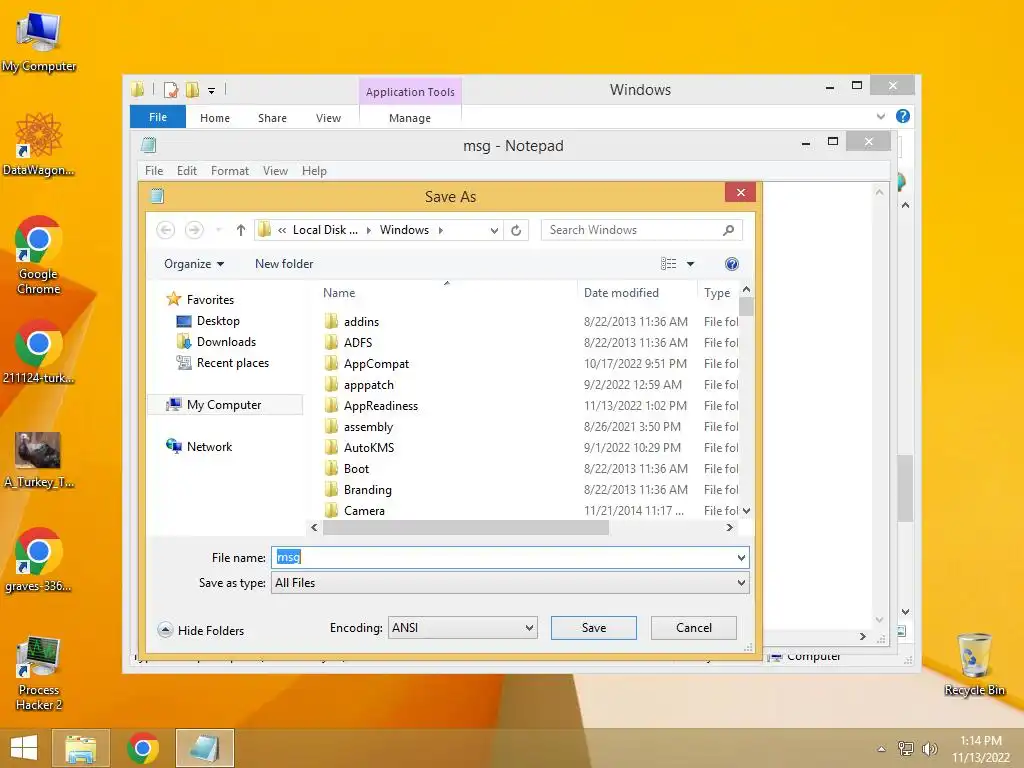This screenshot has height=768, width=1024.
Task: Sort by Date modified column
Action: click(621, 293)
